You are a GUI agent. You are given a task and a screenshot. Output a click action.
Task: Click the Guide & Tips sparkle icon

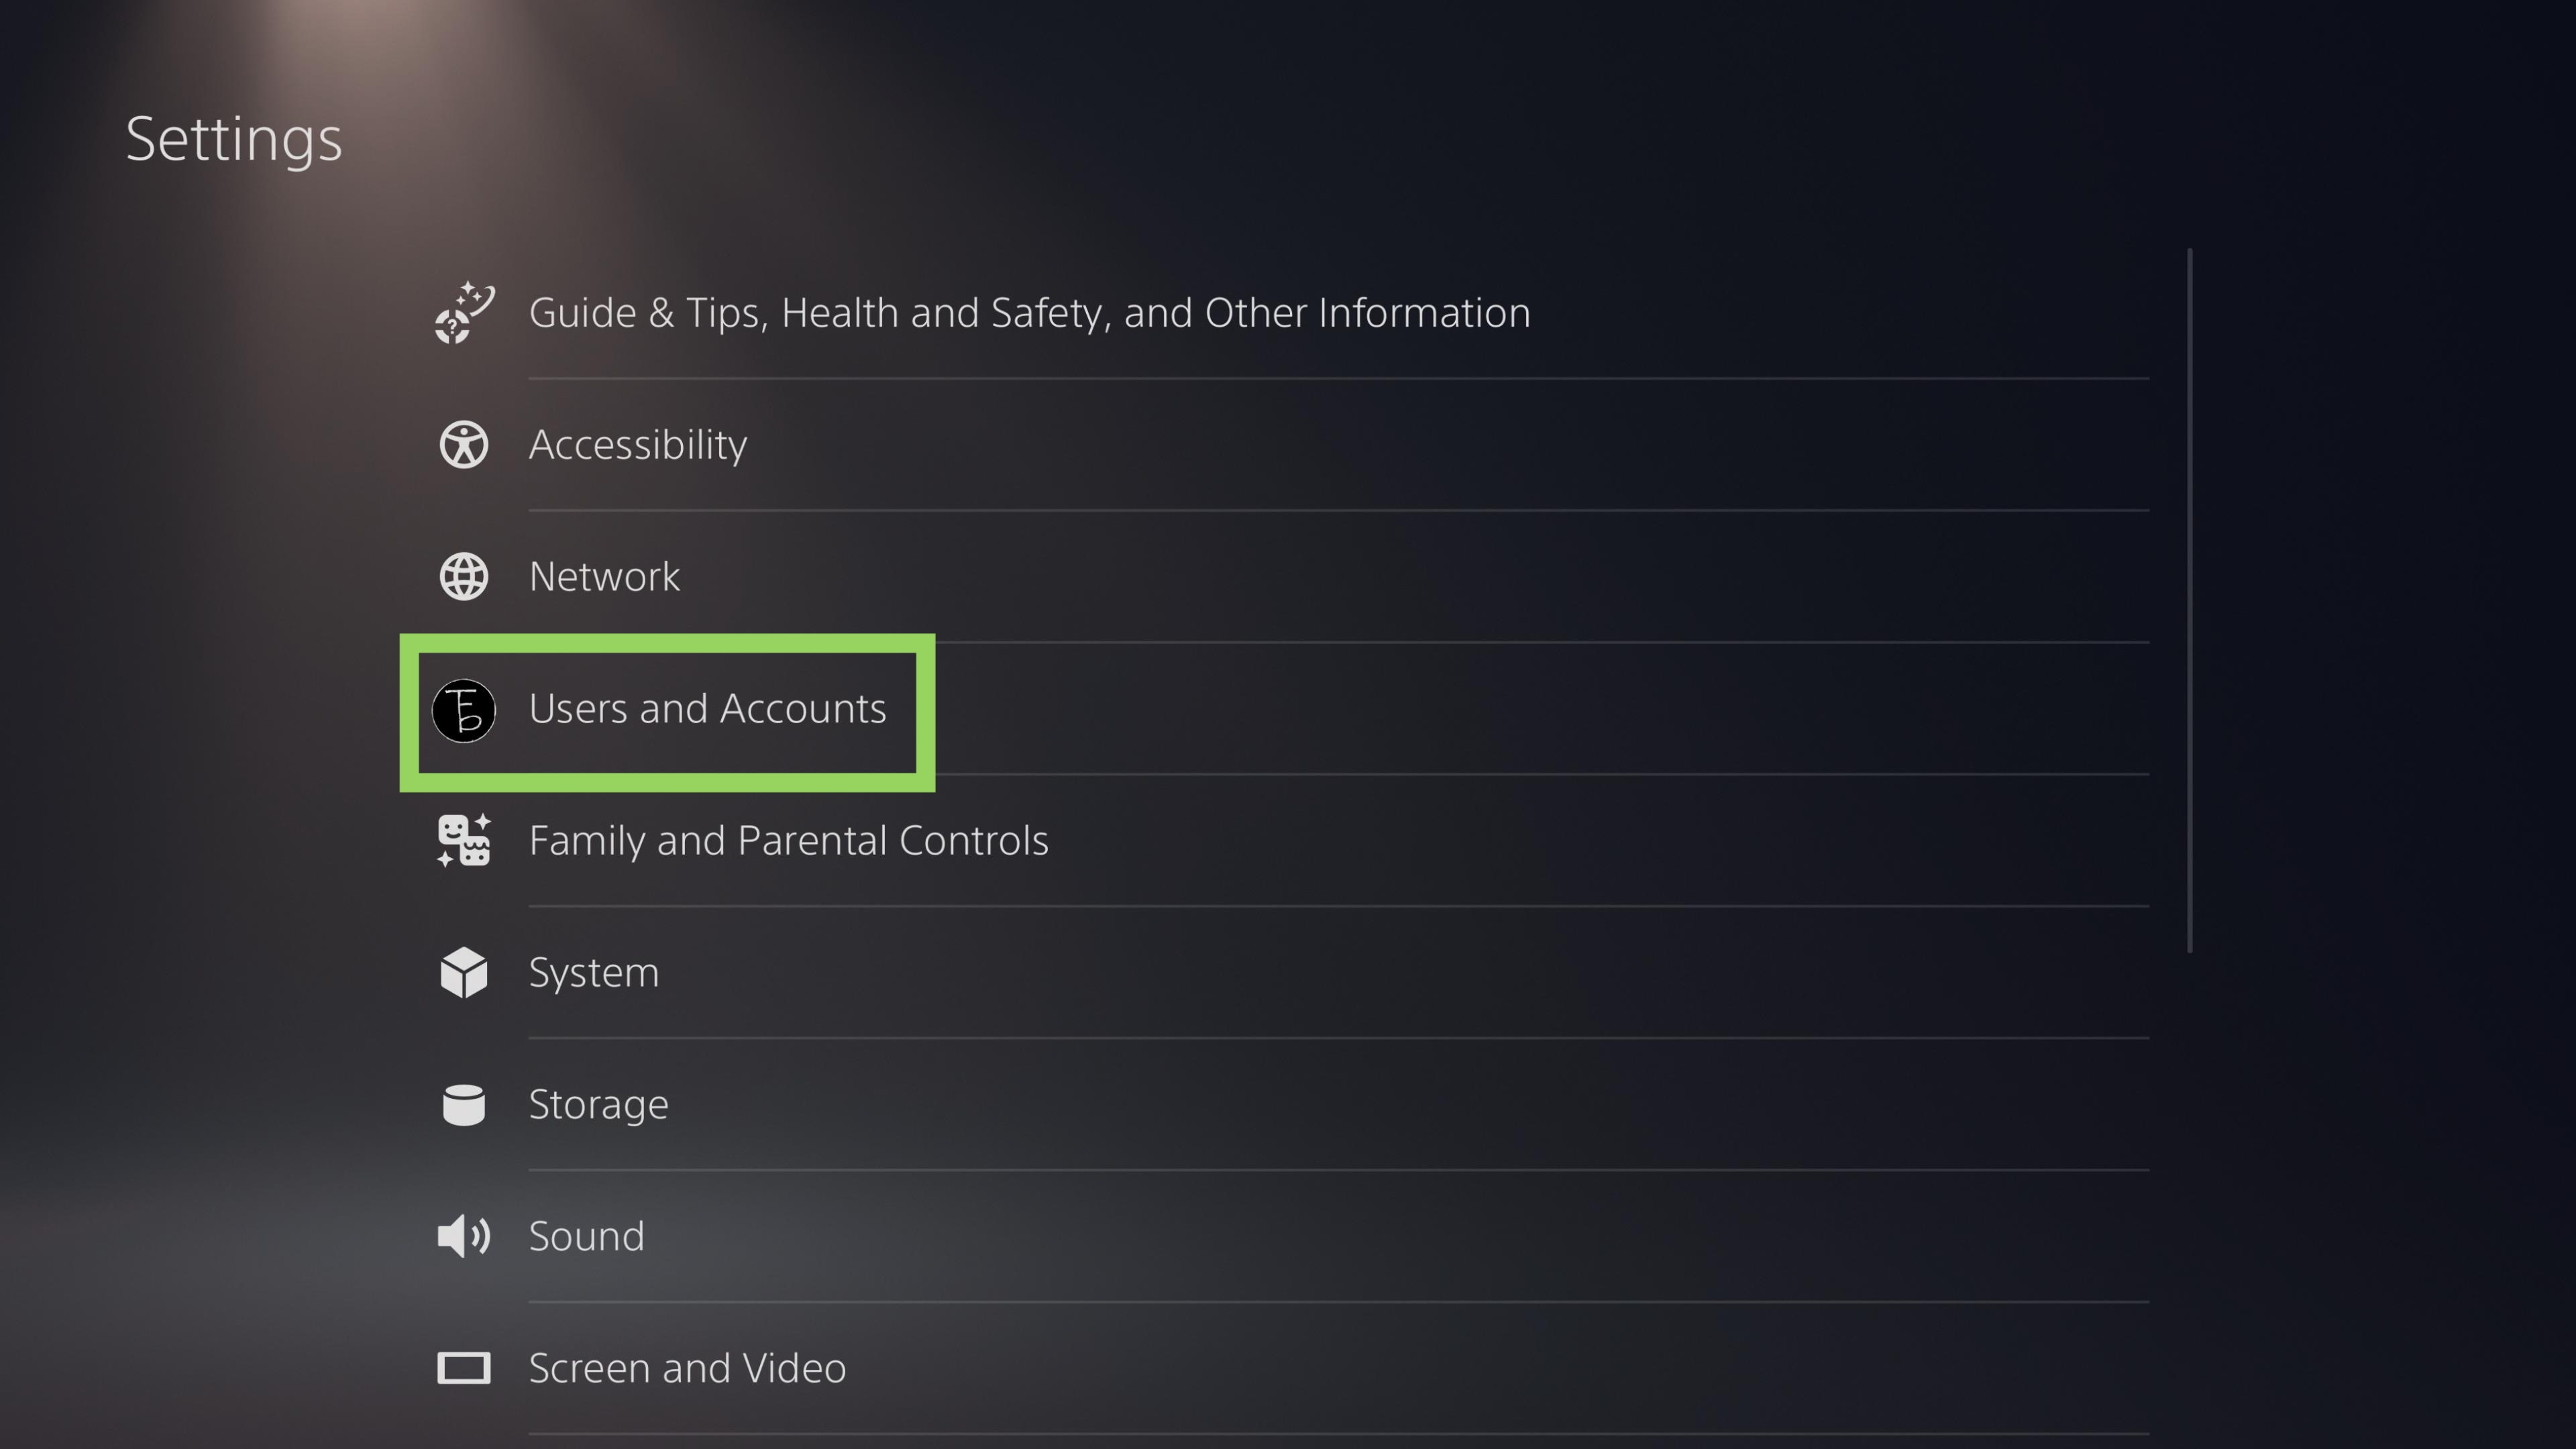(464, 313)
